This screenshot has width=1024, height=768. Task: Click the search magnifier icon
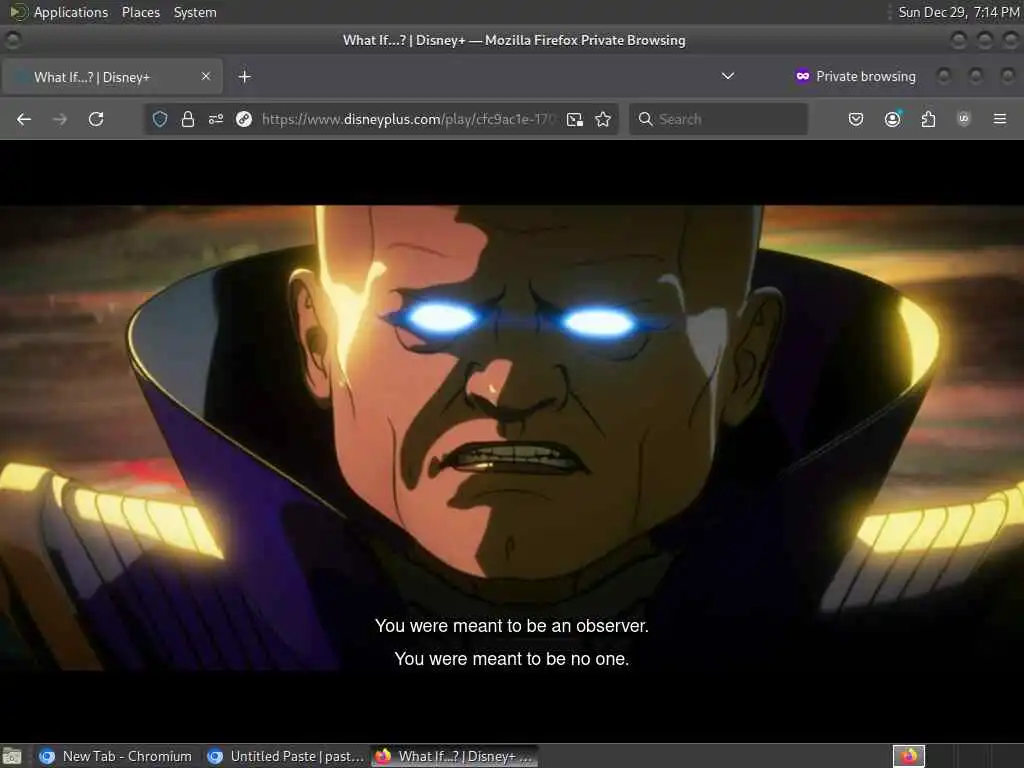(x=645, y=119)
